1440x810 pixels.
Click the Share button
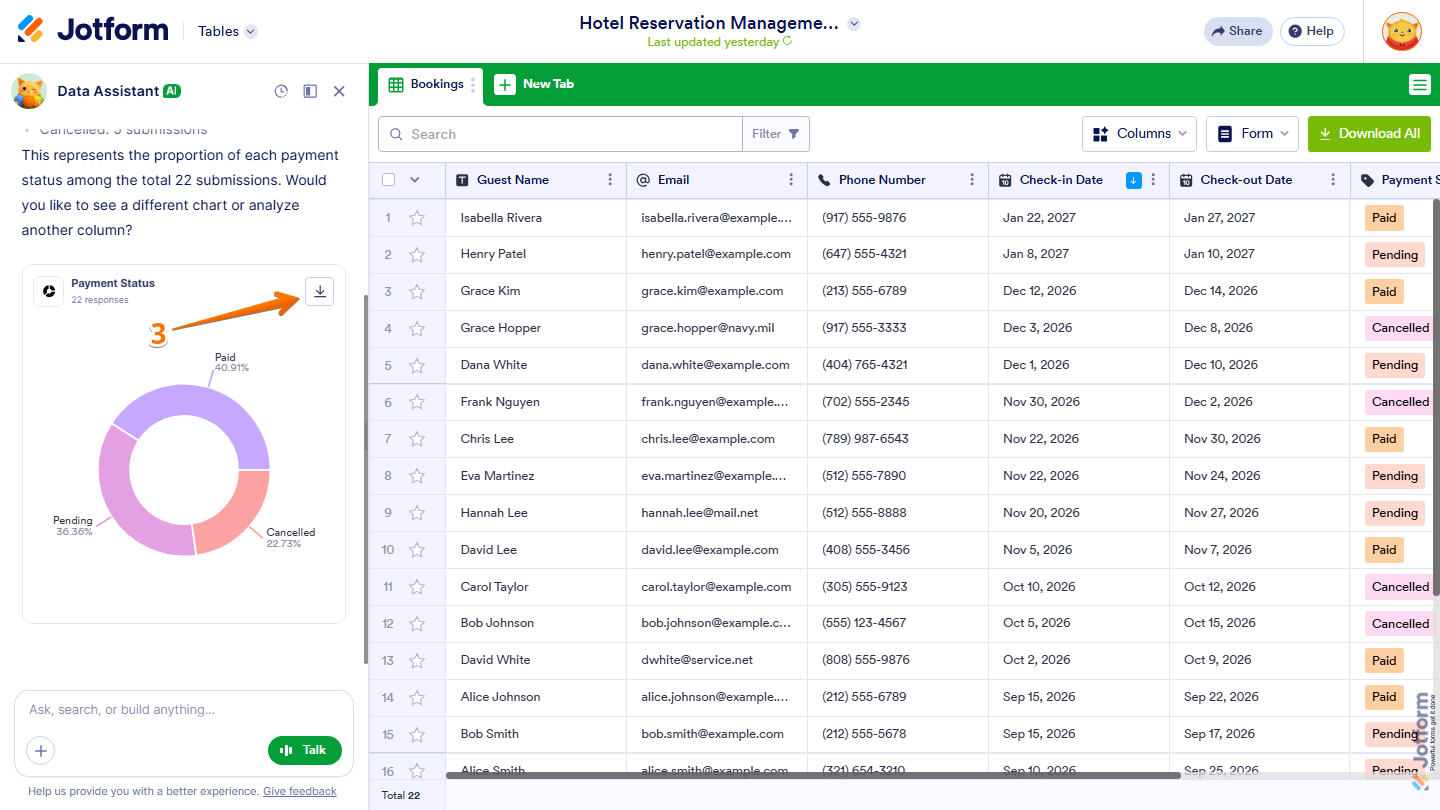pos(1237,31)
